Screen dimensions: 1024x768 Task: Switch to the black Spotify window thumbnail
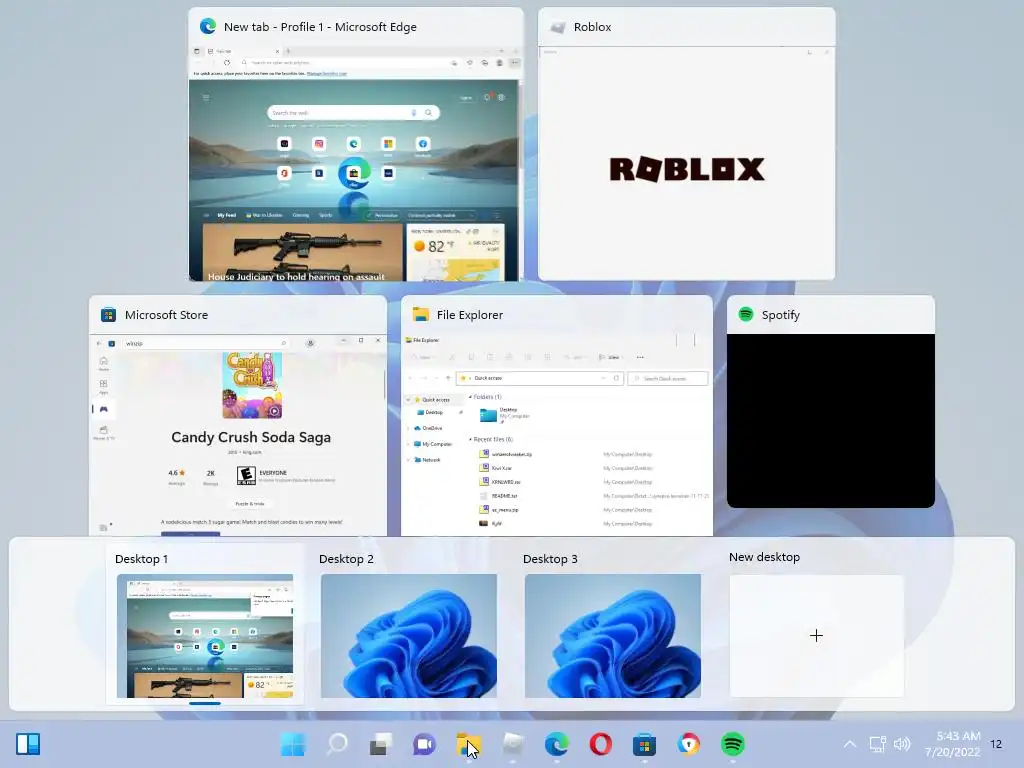[831, 421]
